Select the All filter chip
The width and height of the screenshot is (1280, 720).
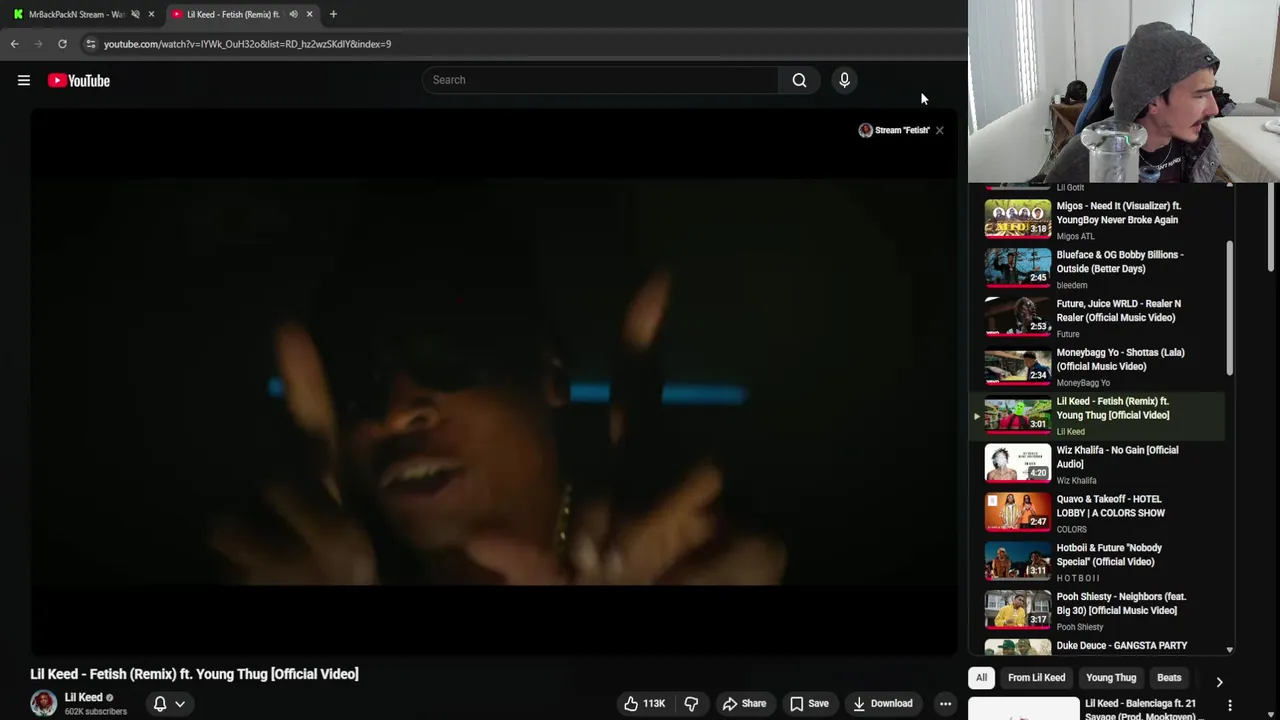pos(981,678)
